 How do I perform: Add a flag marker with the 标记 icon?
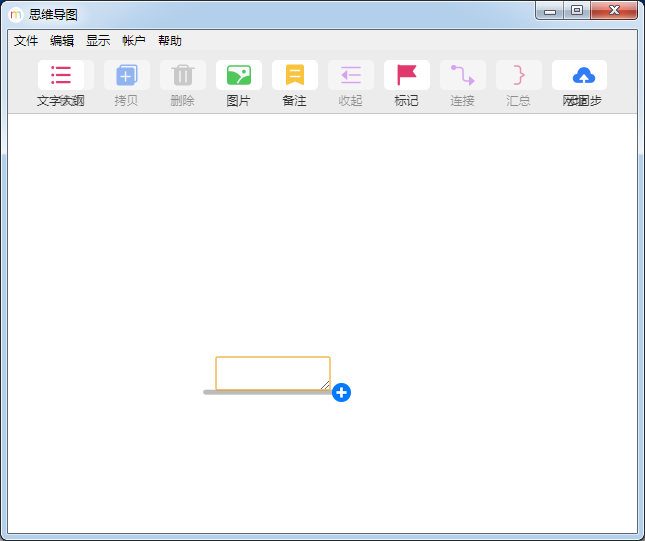pyautogui.click(x=406, y=76)
